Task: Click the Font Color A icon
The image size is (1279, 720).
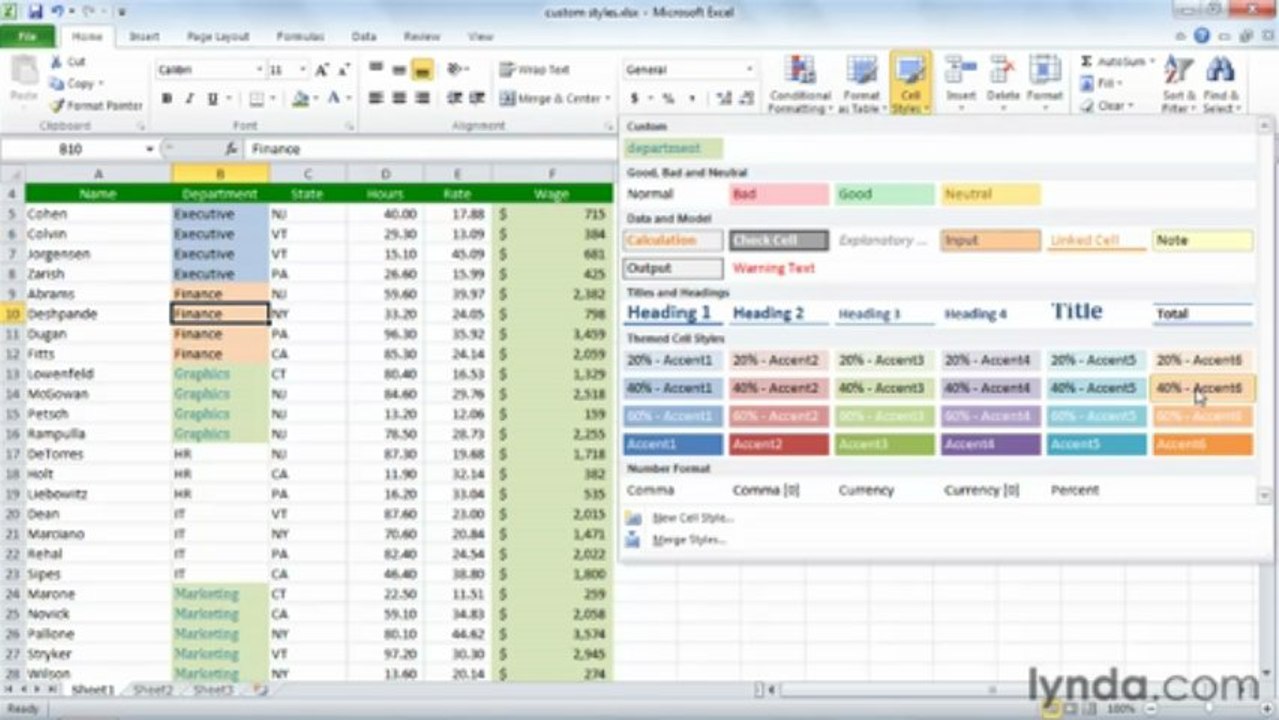Action: tap(333, 99)
